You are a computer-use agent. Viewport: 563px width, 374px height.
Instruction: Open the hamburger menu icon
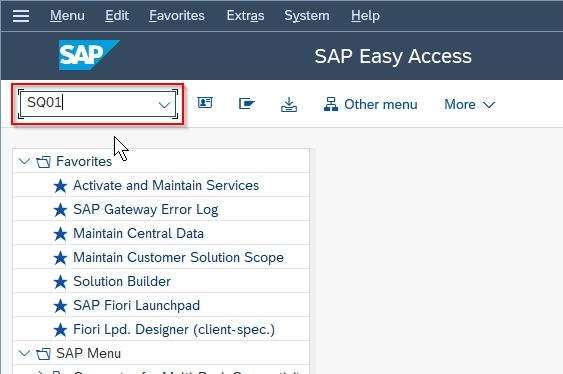[x=21, y=16]
